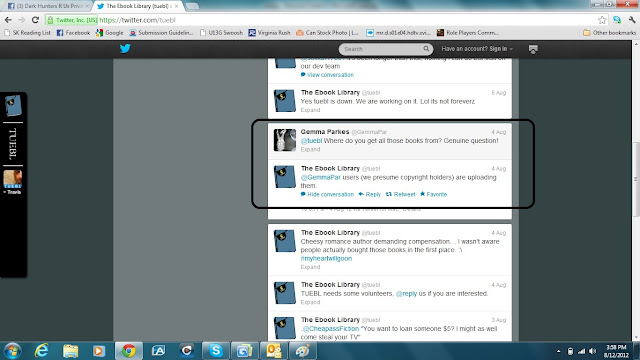This screenshot has height=360, width=640.
Task: Open Outlook from taskbar
Action: pyautogui.click(x=273, y=351)
